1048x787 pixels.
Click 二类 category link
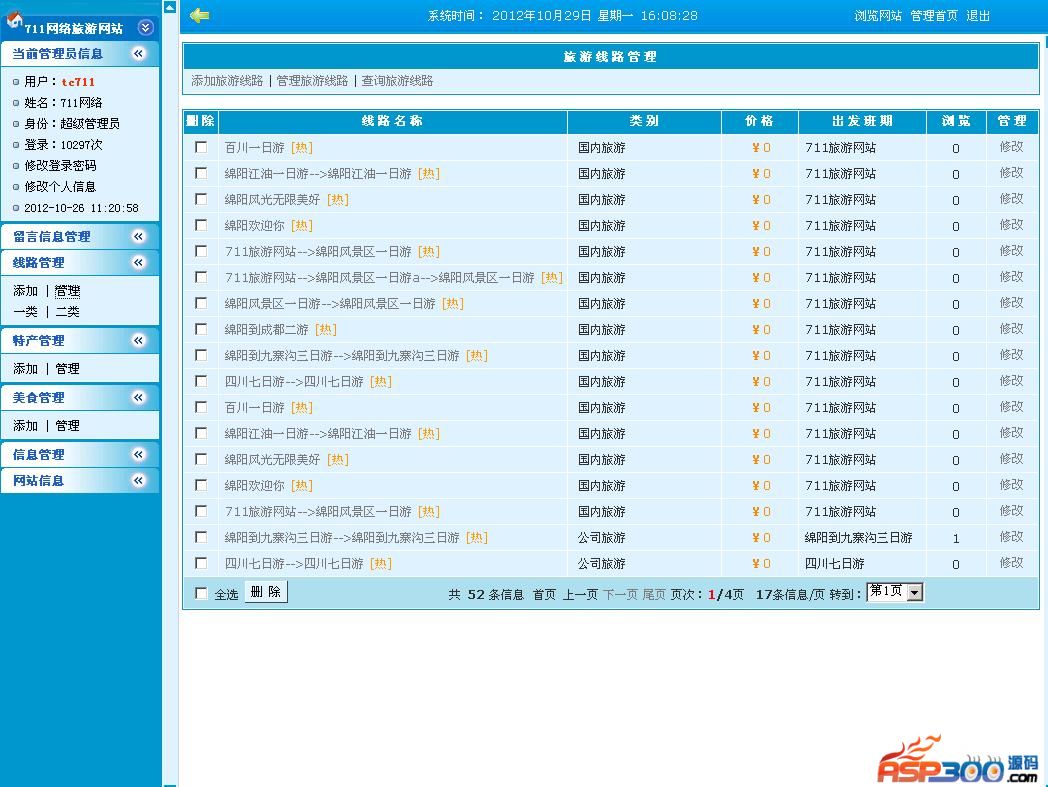68,312
